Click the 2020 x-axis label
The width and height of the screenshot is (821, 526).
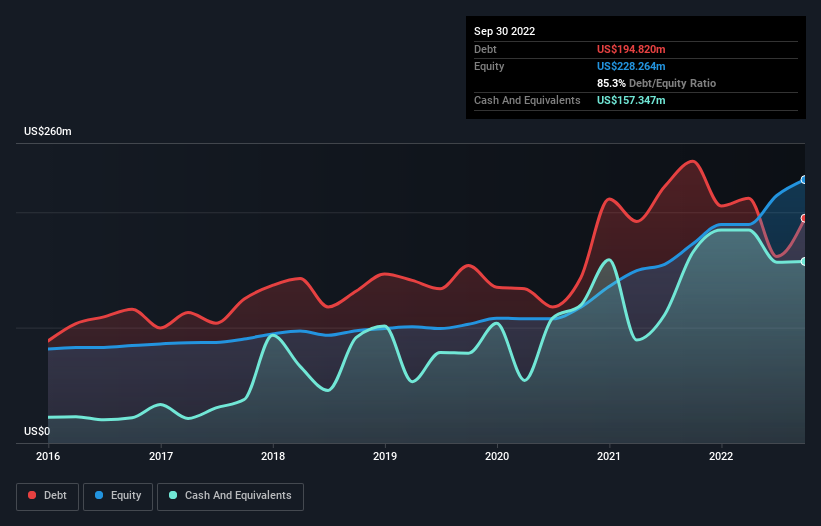(x=497, y=456)
